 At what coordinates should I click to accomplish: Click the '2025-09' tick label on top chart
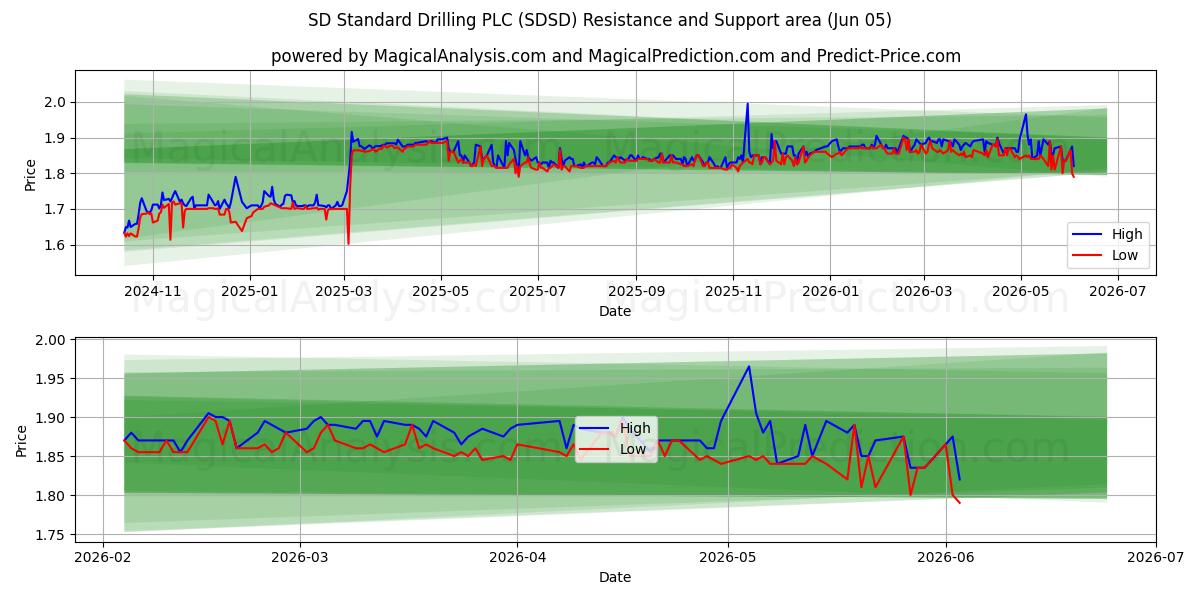636,291
